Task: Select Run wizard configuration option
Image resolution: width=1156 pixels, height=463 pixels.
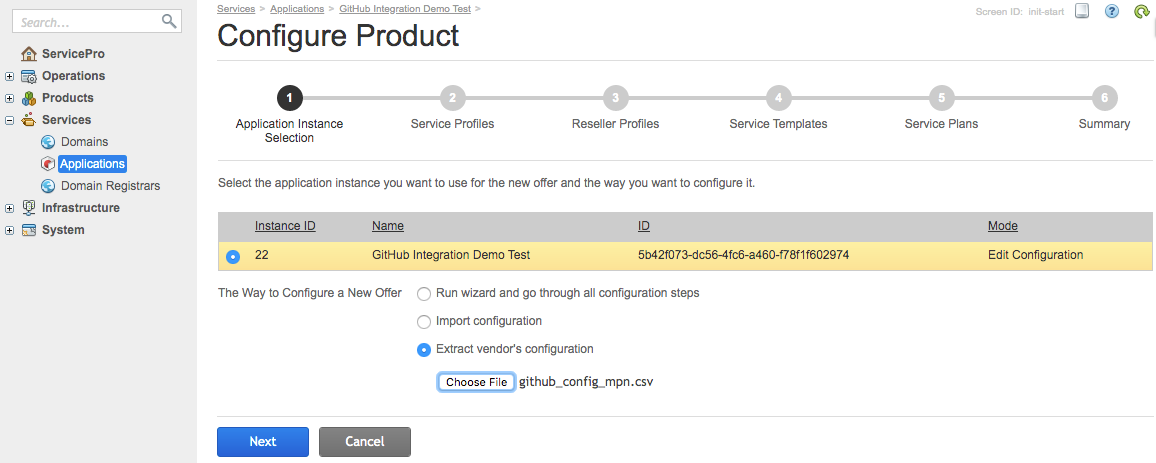Action: click(424, 294)
